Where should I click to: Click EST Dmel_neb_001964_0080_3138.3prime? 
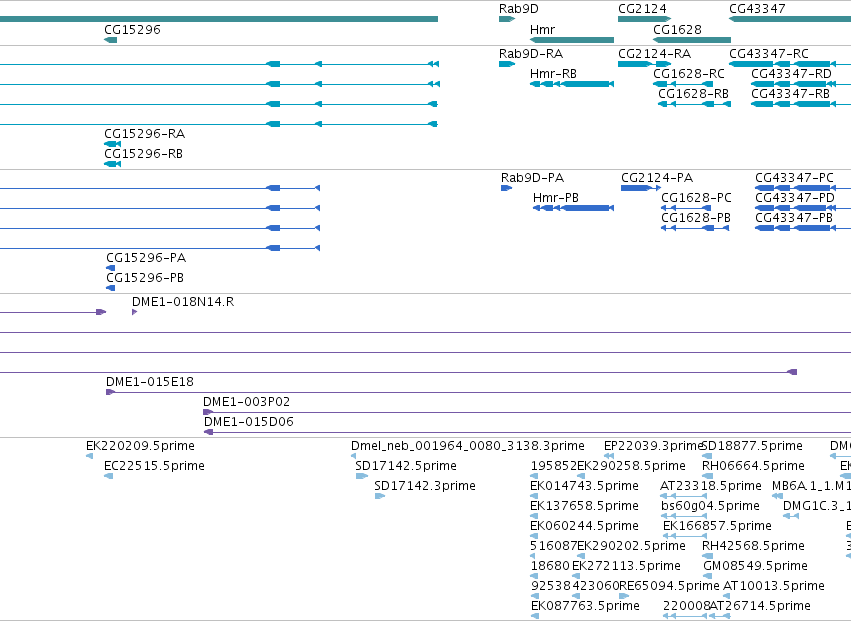468,446
